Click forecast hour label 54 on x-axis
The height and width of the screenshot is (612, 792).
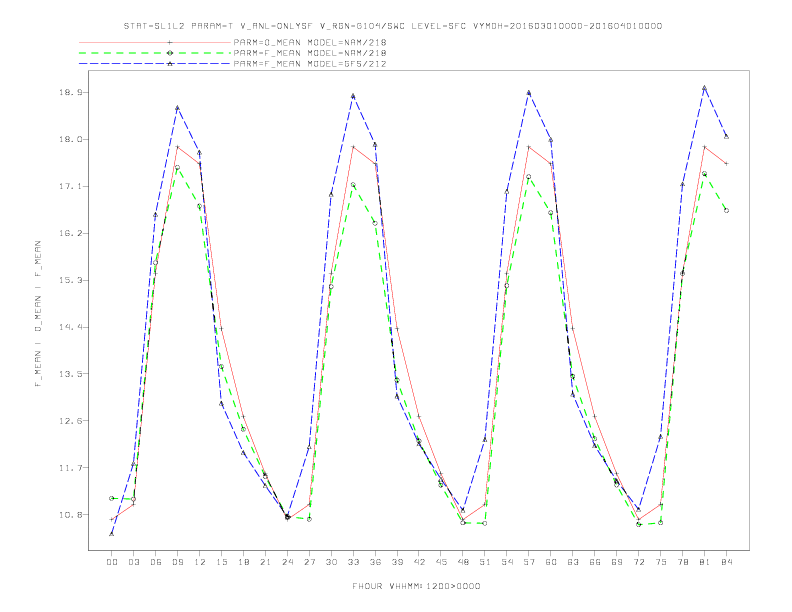pyautogui.click(x=507, y=562)
